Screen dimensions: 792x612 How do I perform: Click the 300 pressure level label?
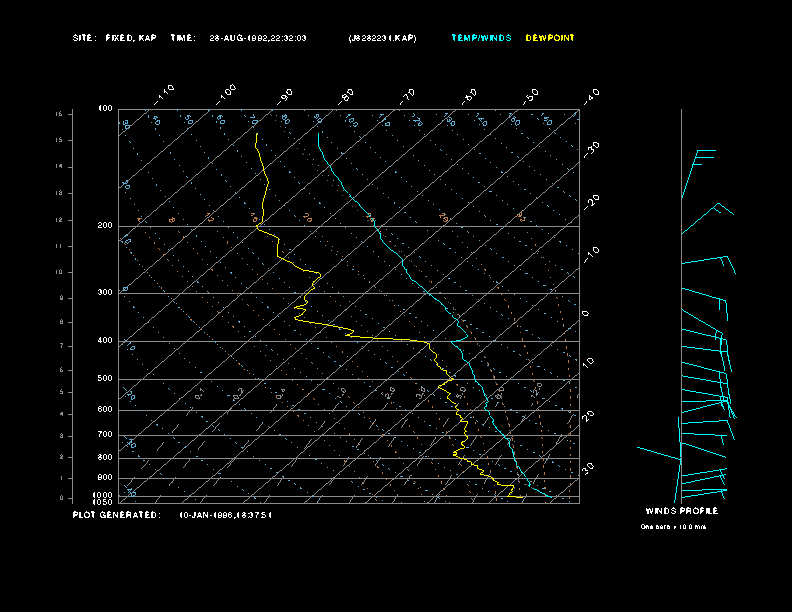105,292
